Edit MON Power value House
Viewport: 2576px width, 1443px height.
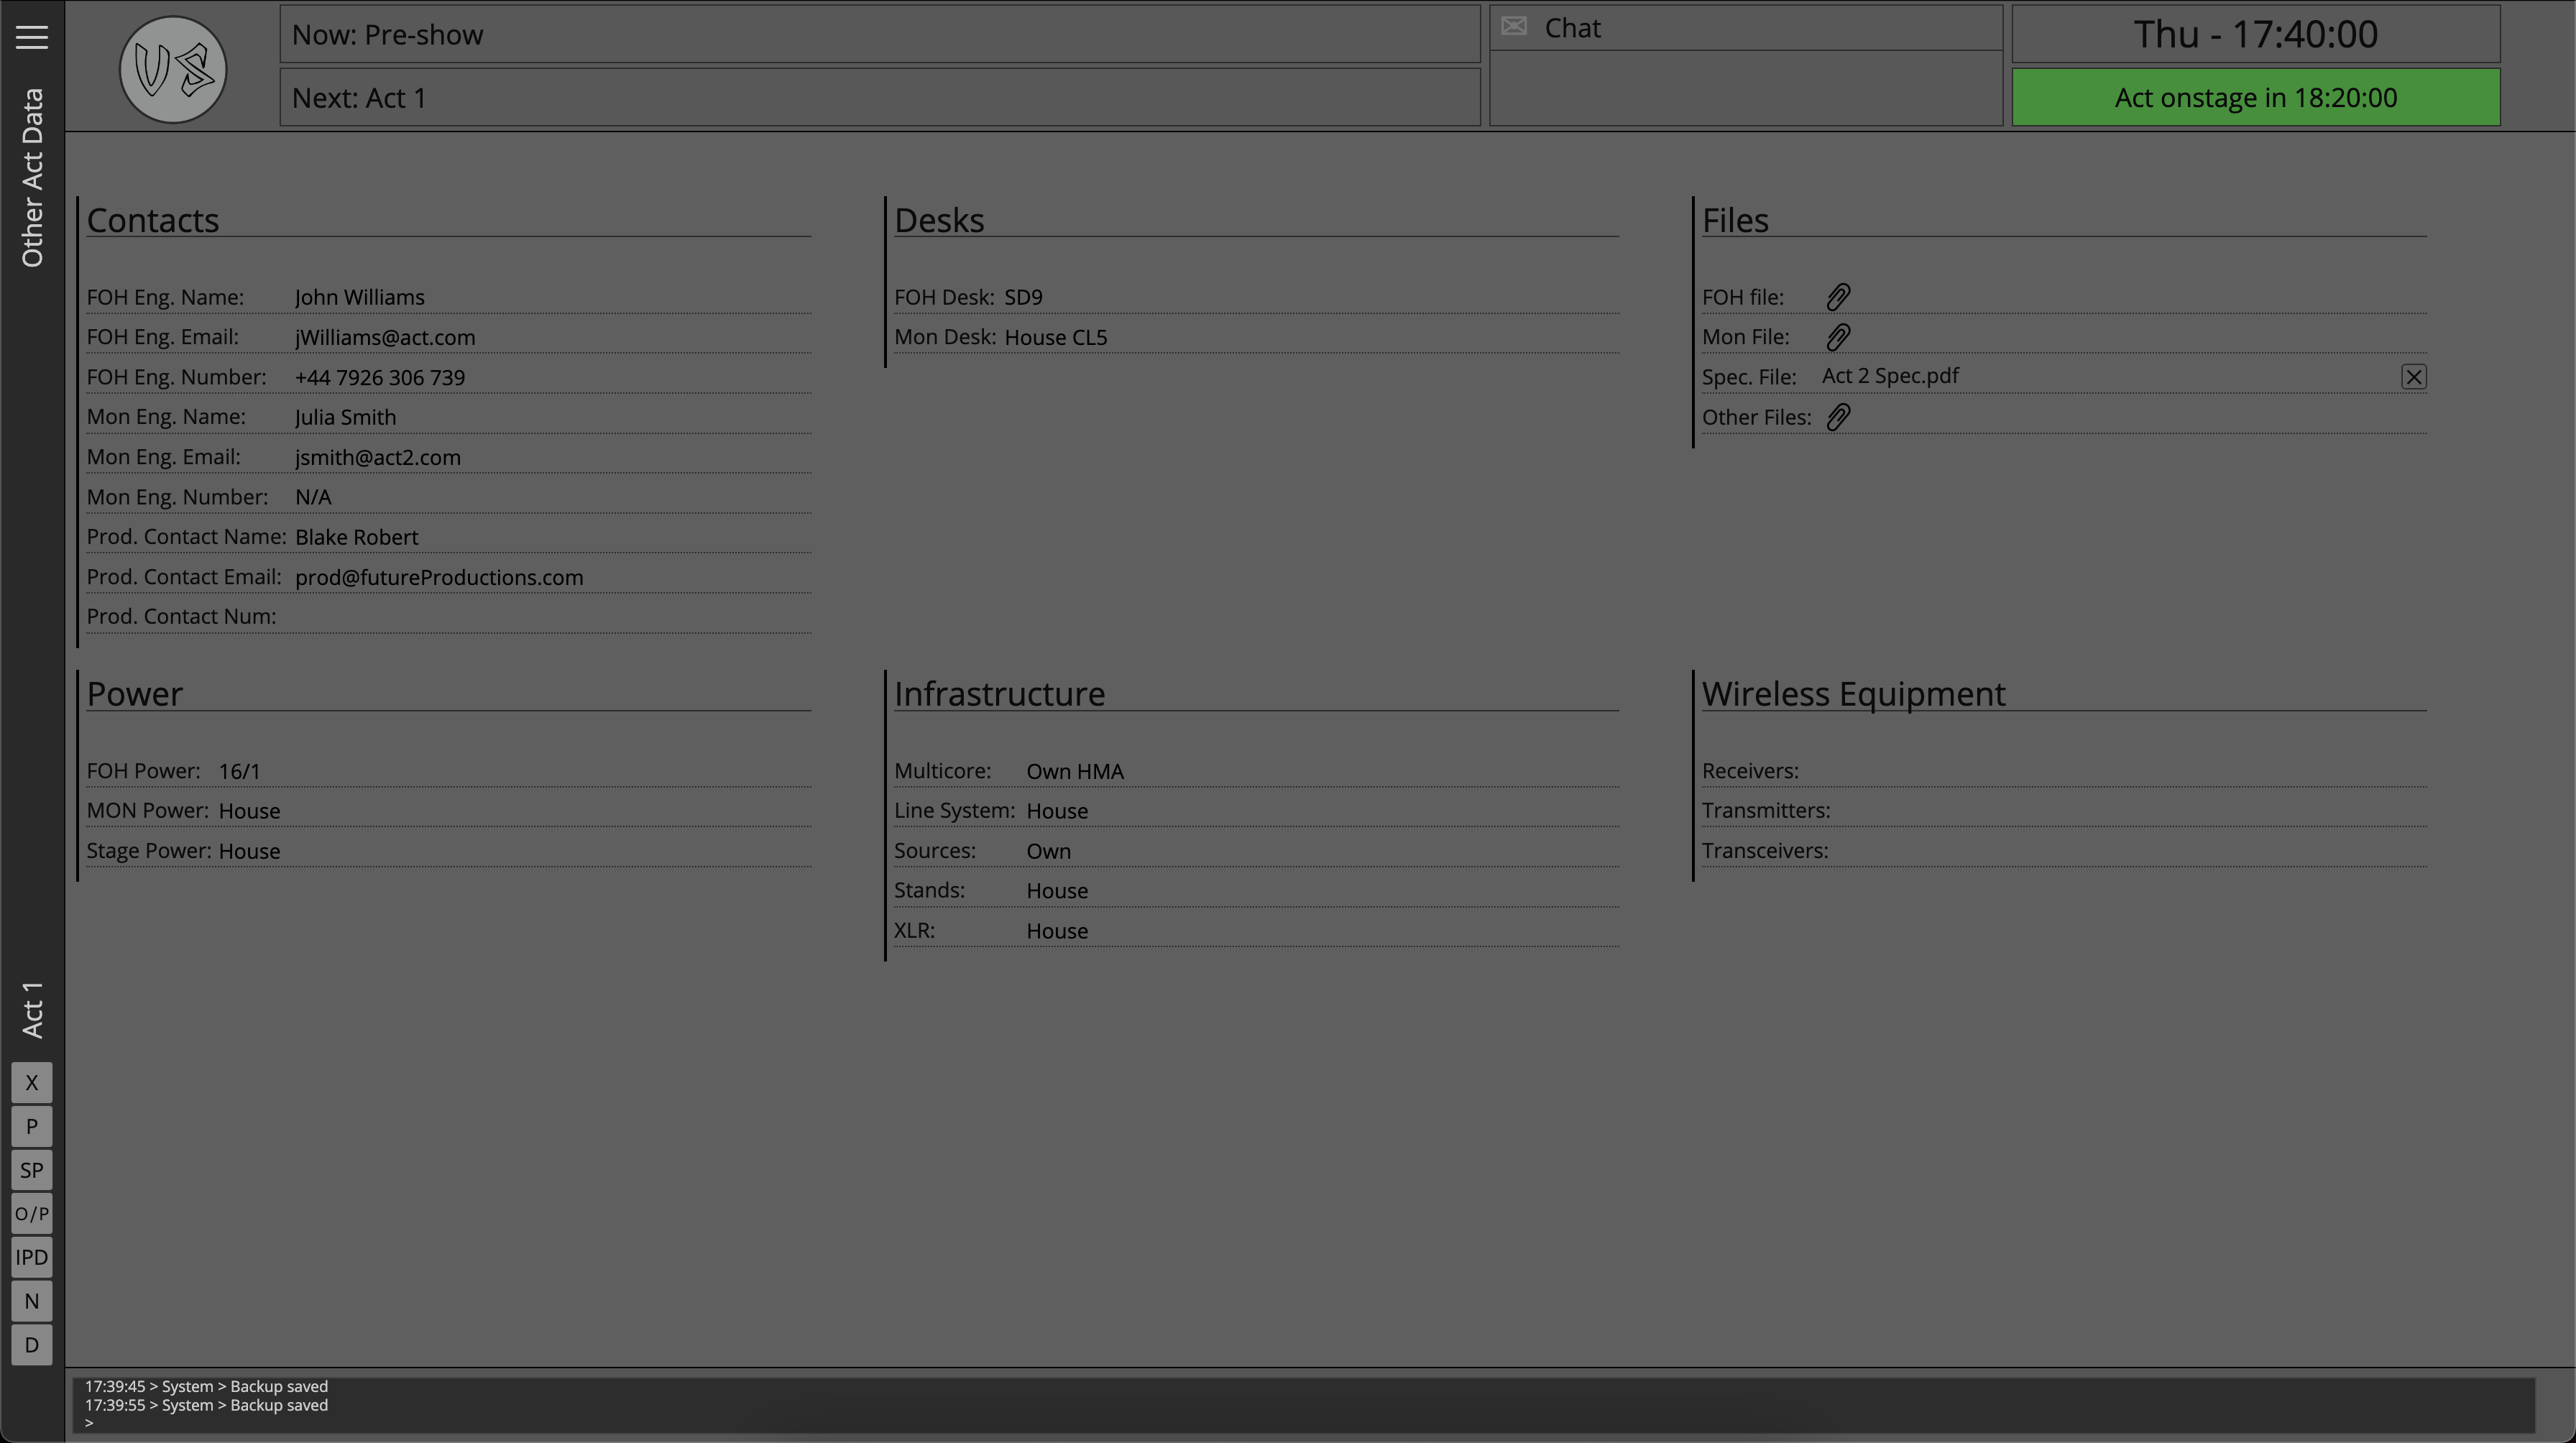(x=249, y=811)
